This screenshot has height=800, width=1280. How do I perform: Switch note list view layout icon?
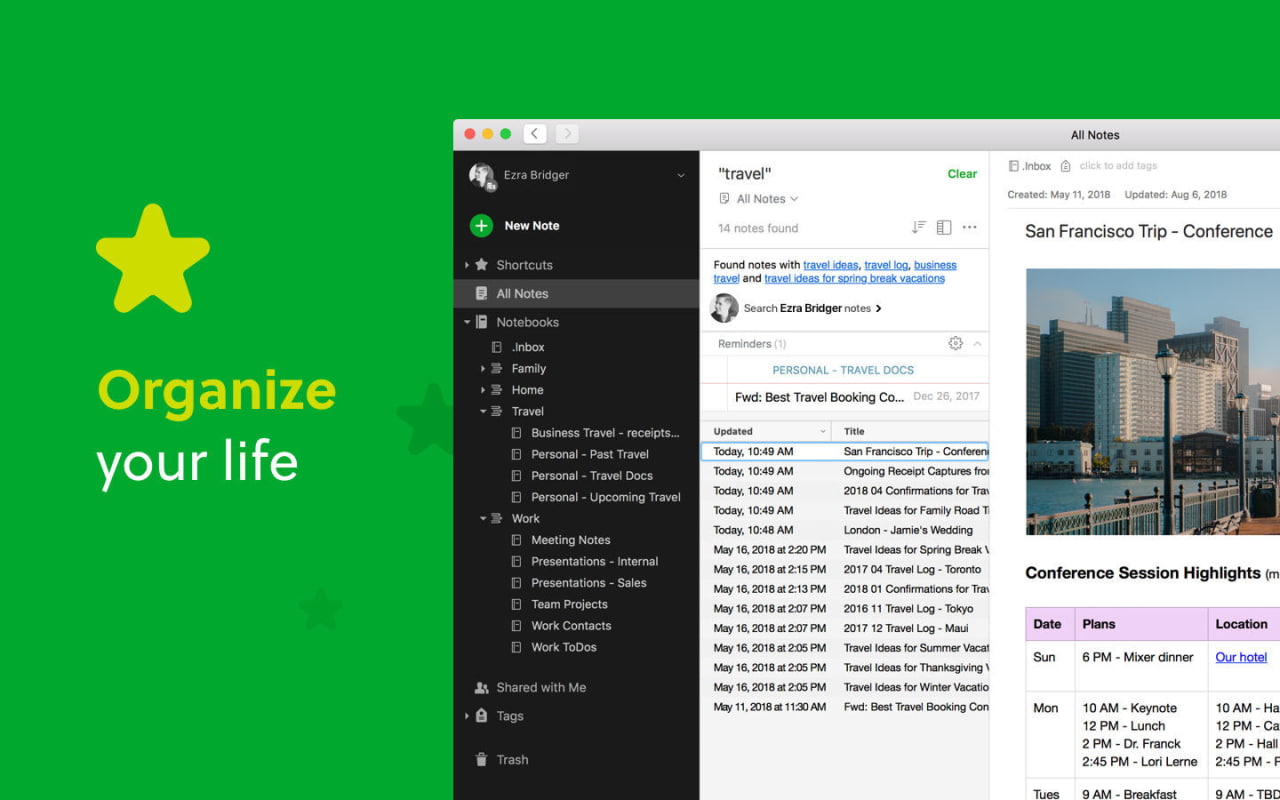click(943, 228)
